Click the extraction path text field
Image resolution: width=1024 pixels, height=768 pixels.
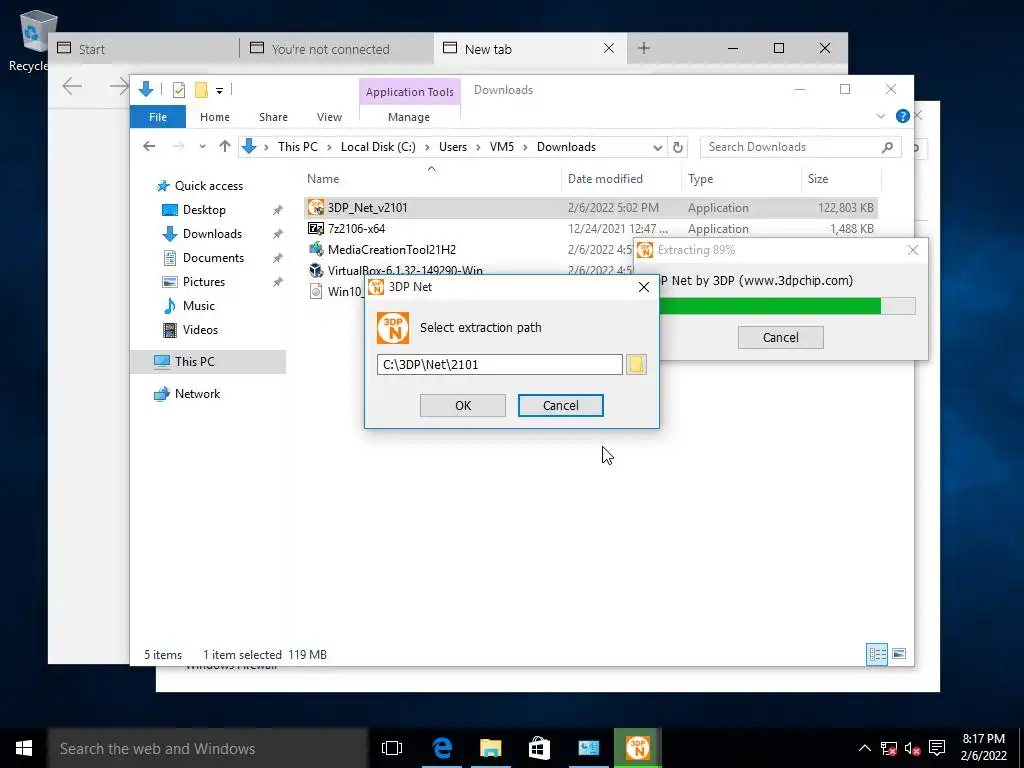(x=500, y=364)
